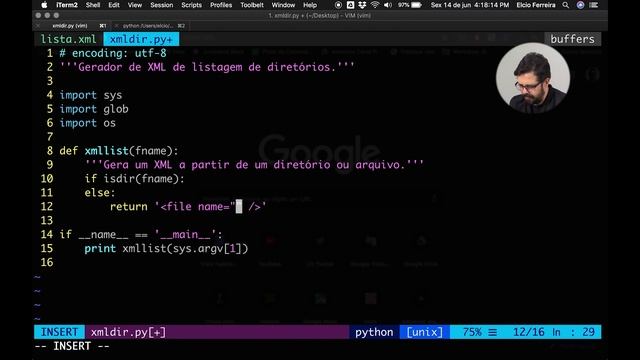Viewport: 640px width, 360px height.
Task: Close the python terminal tab
Action: (x=116, y=26)
